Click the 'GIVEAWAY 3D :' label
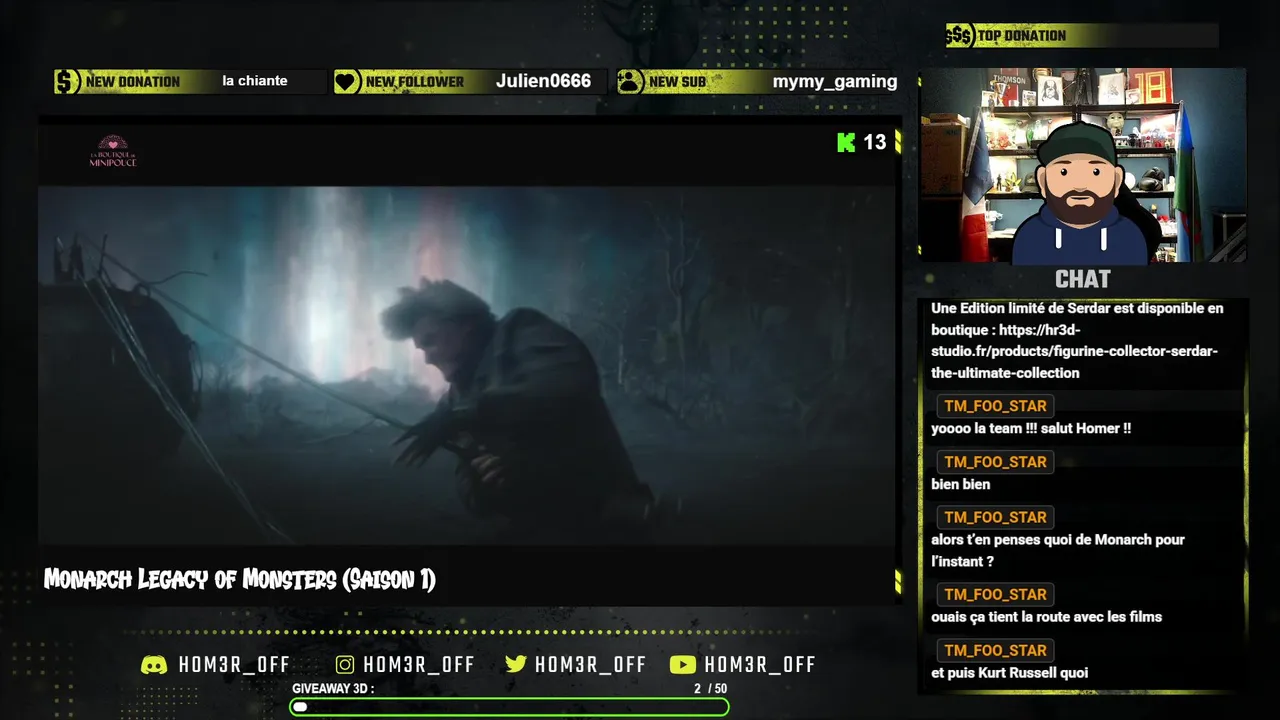This screenshot has height=720, width=1280. click(x=333, y=689)
